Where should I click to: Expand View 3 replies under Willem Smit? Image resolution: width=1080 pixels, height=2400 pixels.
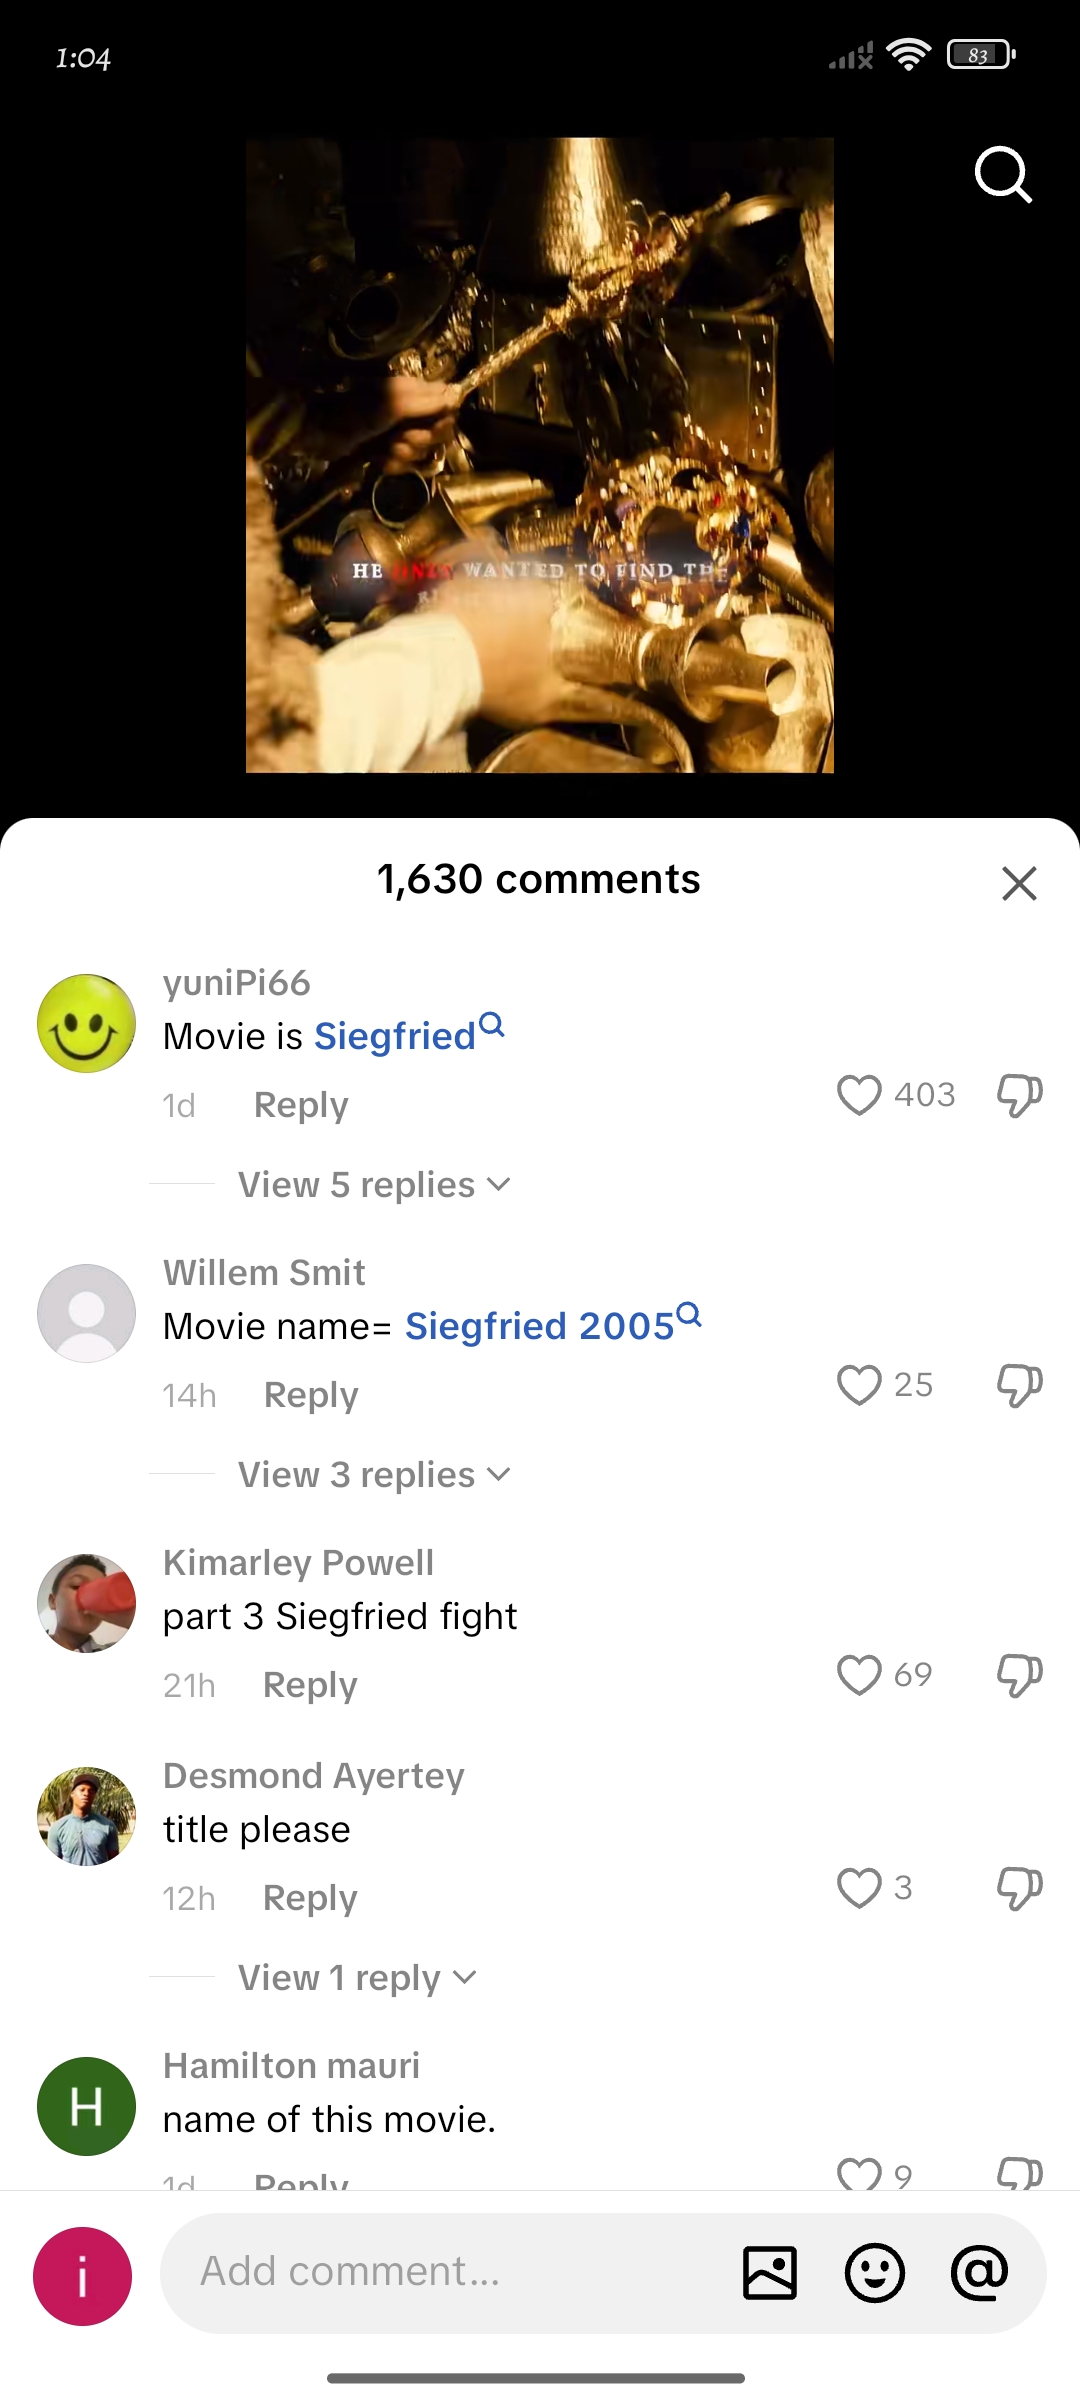pyautogui.click(x=374, y=1475)
